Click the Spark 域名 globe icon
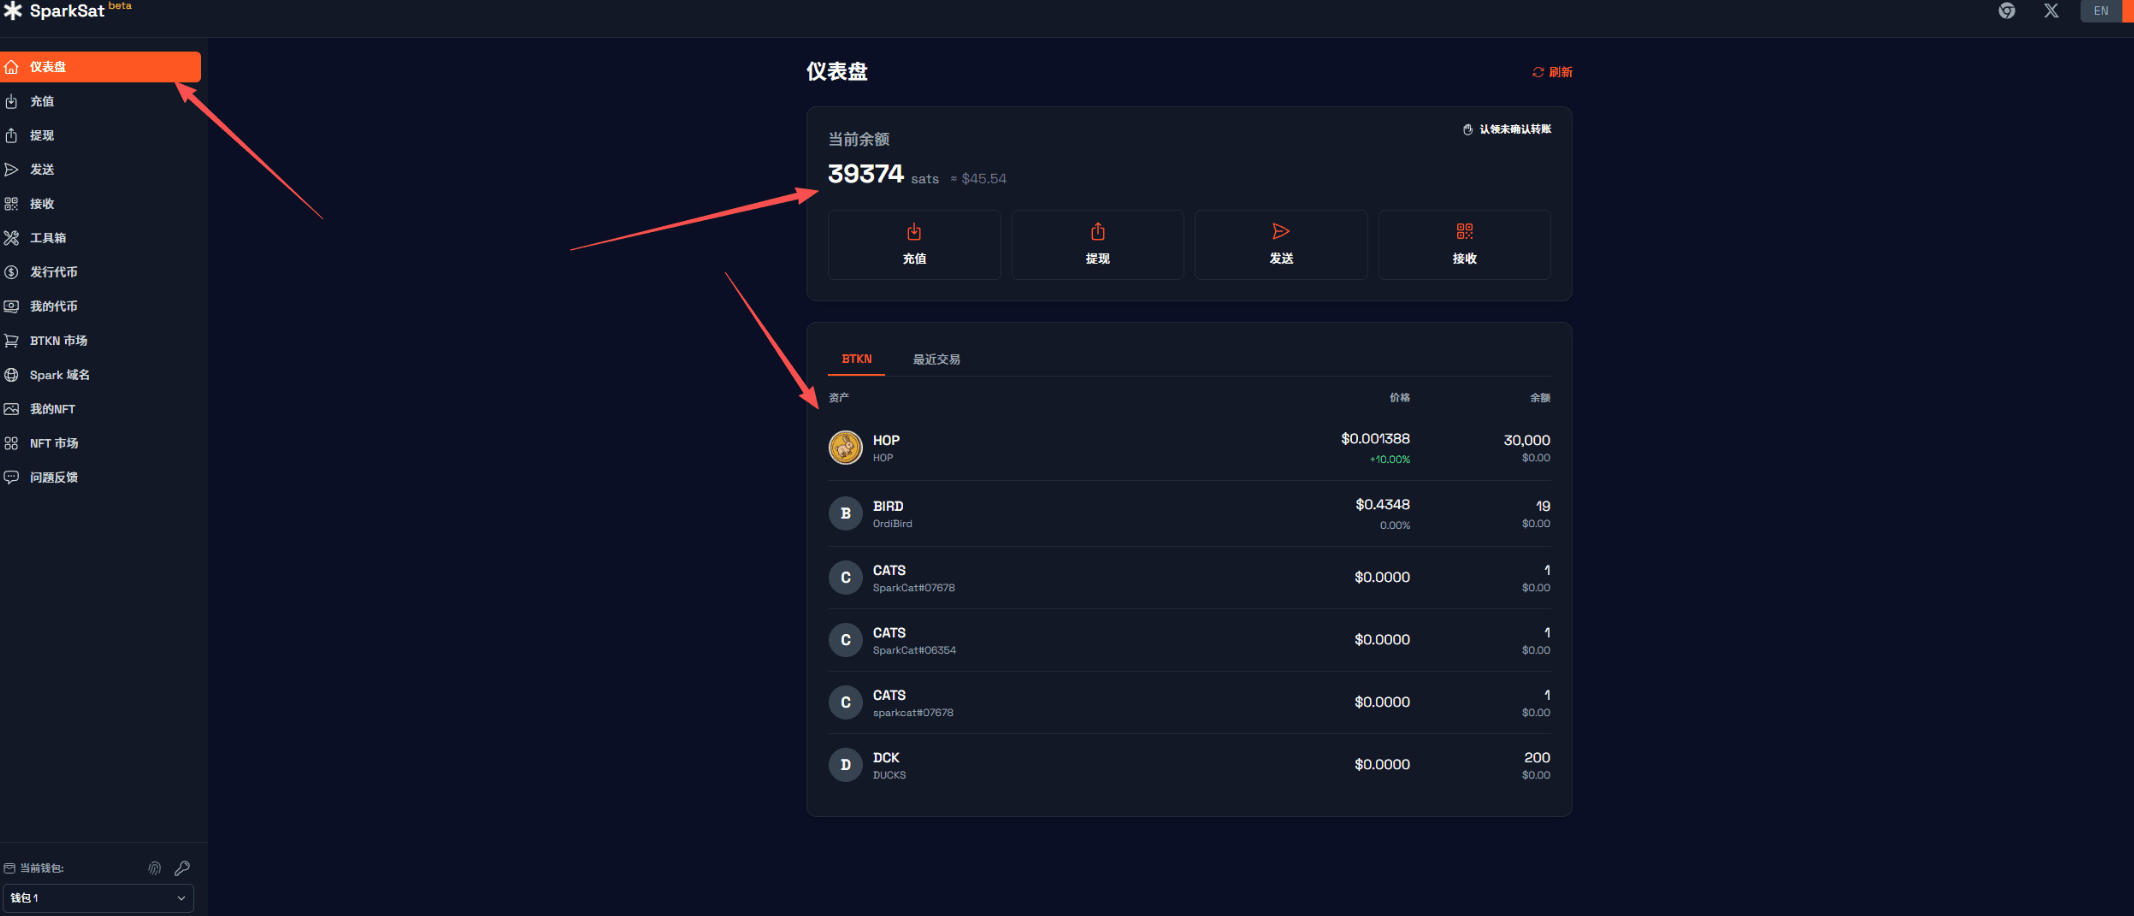2134x916 pixels. tap(11, 375)
